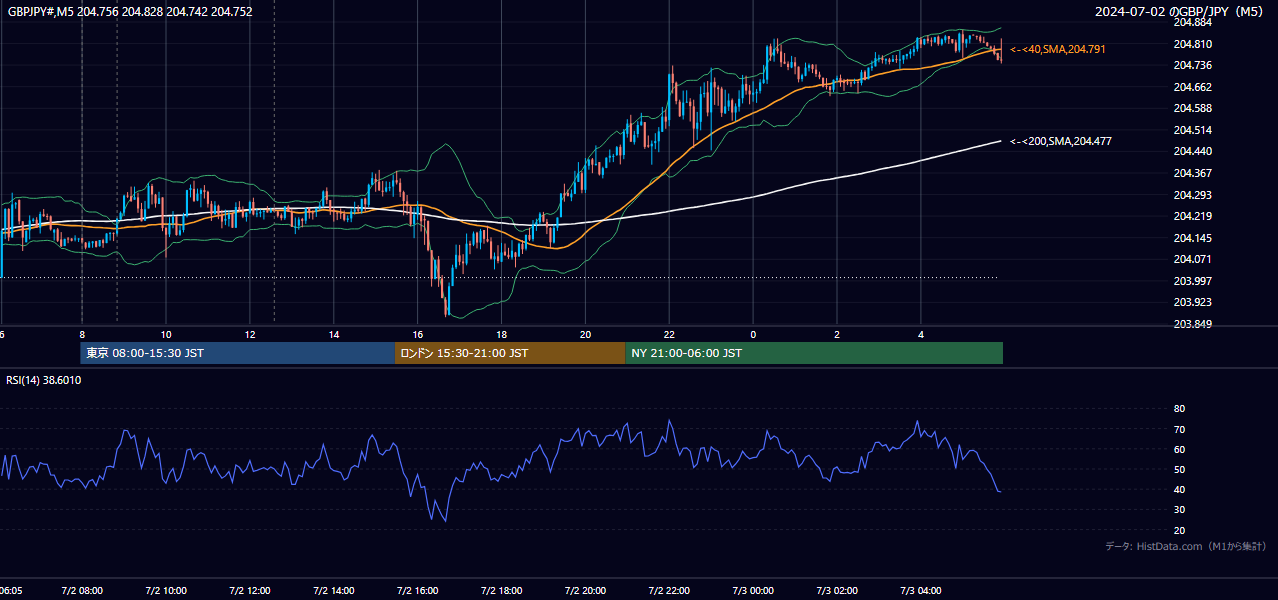This screenshot has width=1278, height=600.
Task: Select the London 15:30-21:00 JST session bar
Action: click(x=510, y=353)
